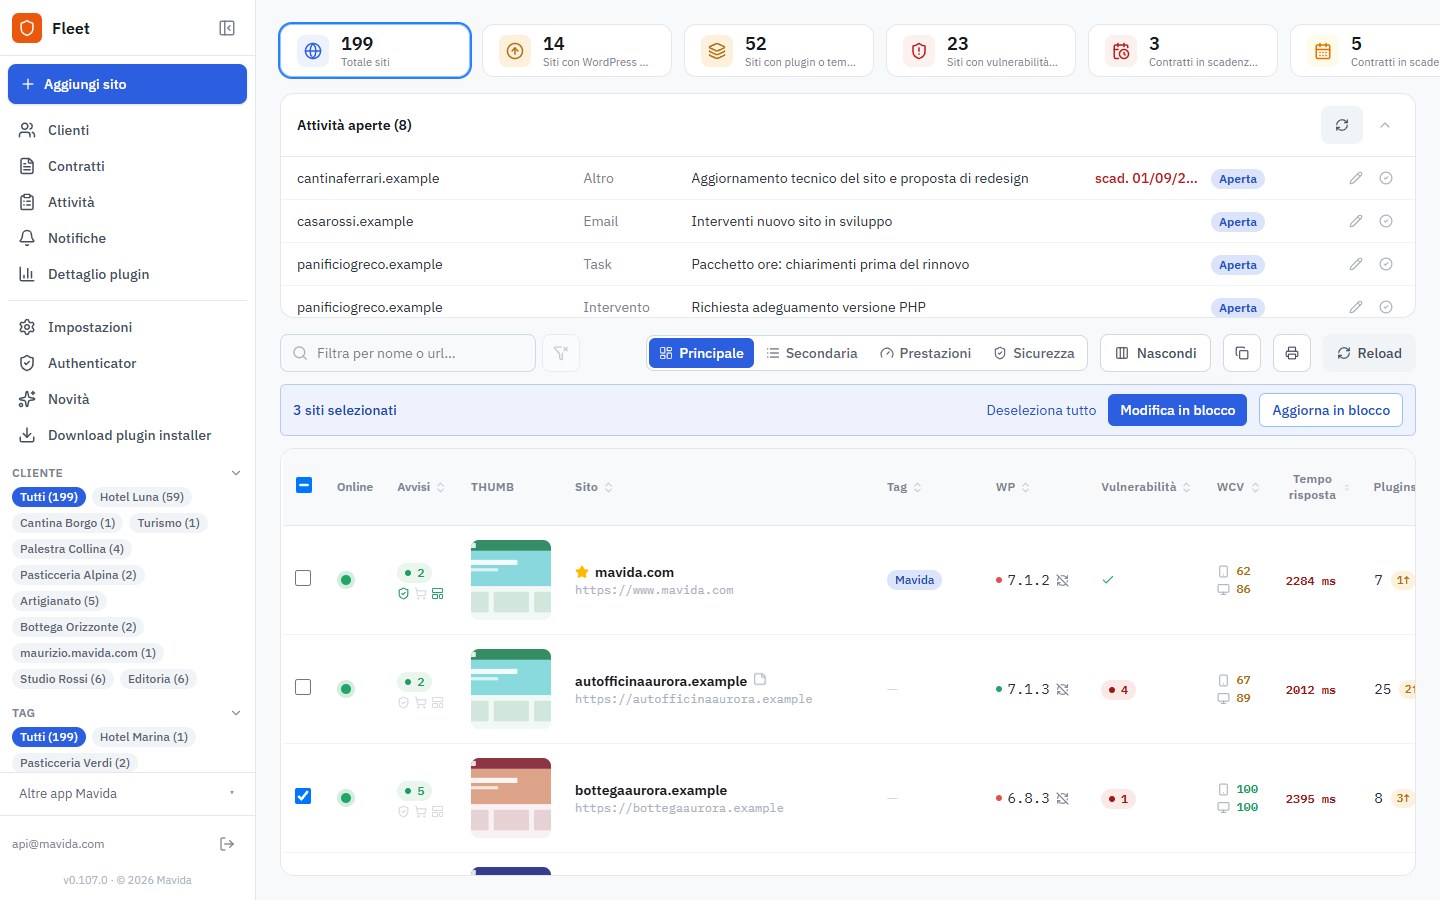
Task: Click the edit pencil for cantinaferrari.example activity
Action: click(x=1356, y=178)
